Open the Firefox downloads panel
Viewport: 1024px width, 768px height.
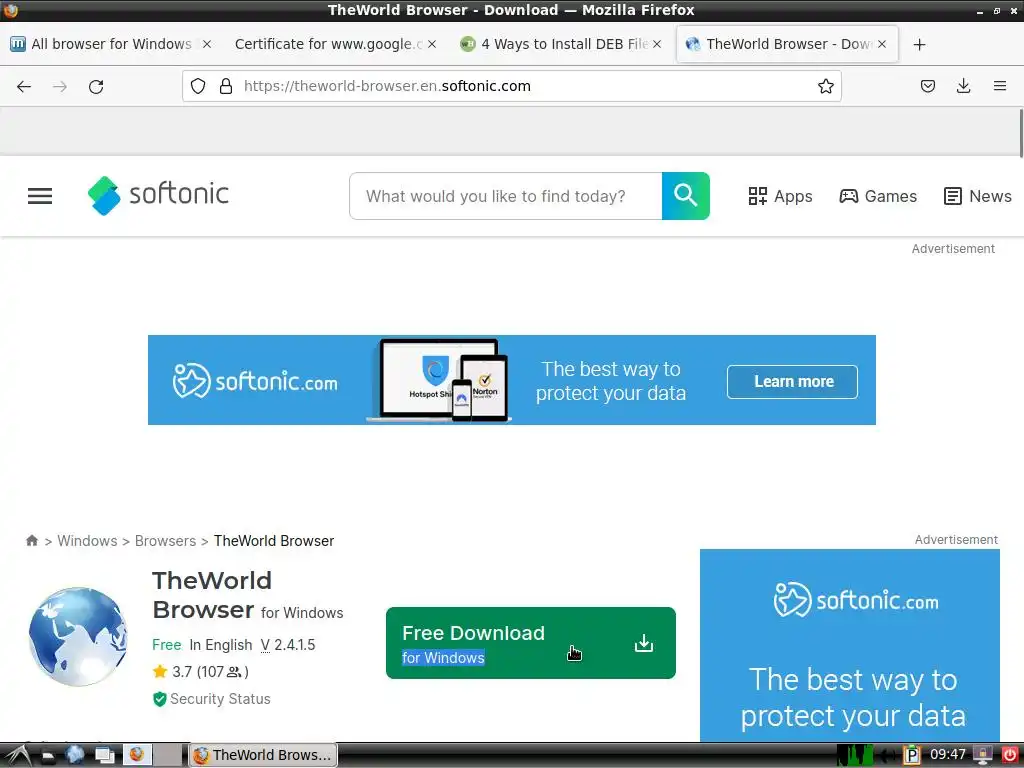[x=963, y=86]
